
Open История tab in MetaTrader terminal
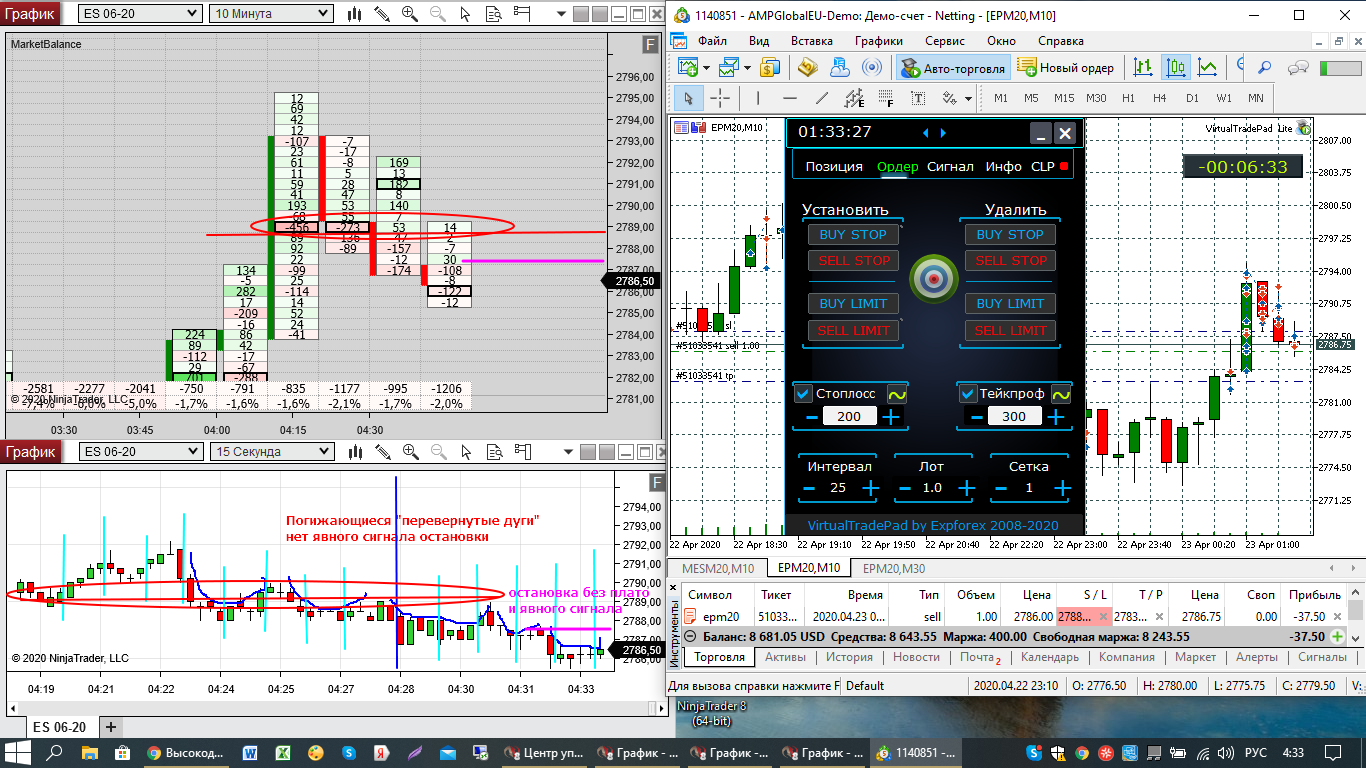point(848,657)
